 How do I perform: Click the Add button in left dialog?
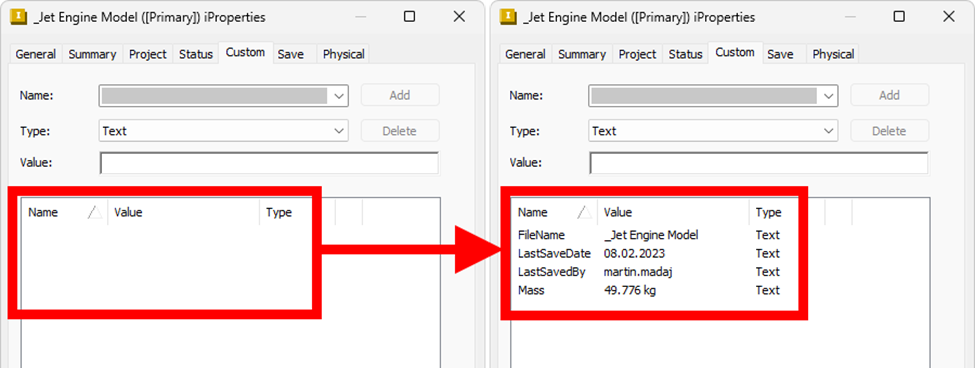[400, 95]
